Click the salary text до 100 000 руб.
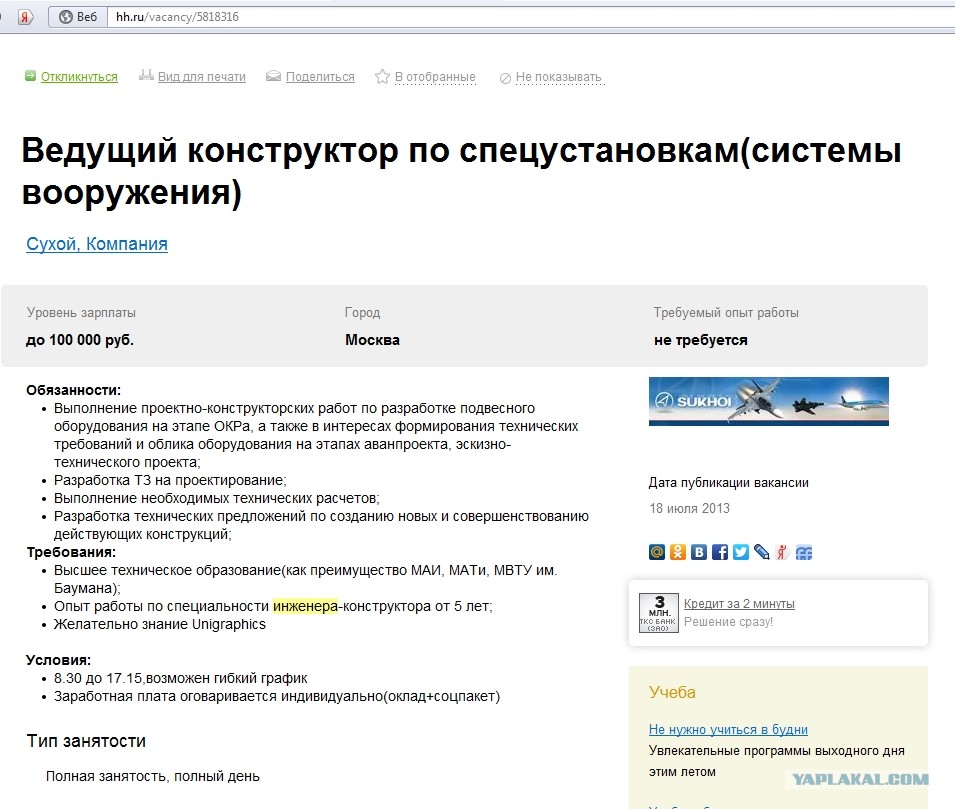Image resolution: width=955 pixels, height=809 pixels. [80, 340]
